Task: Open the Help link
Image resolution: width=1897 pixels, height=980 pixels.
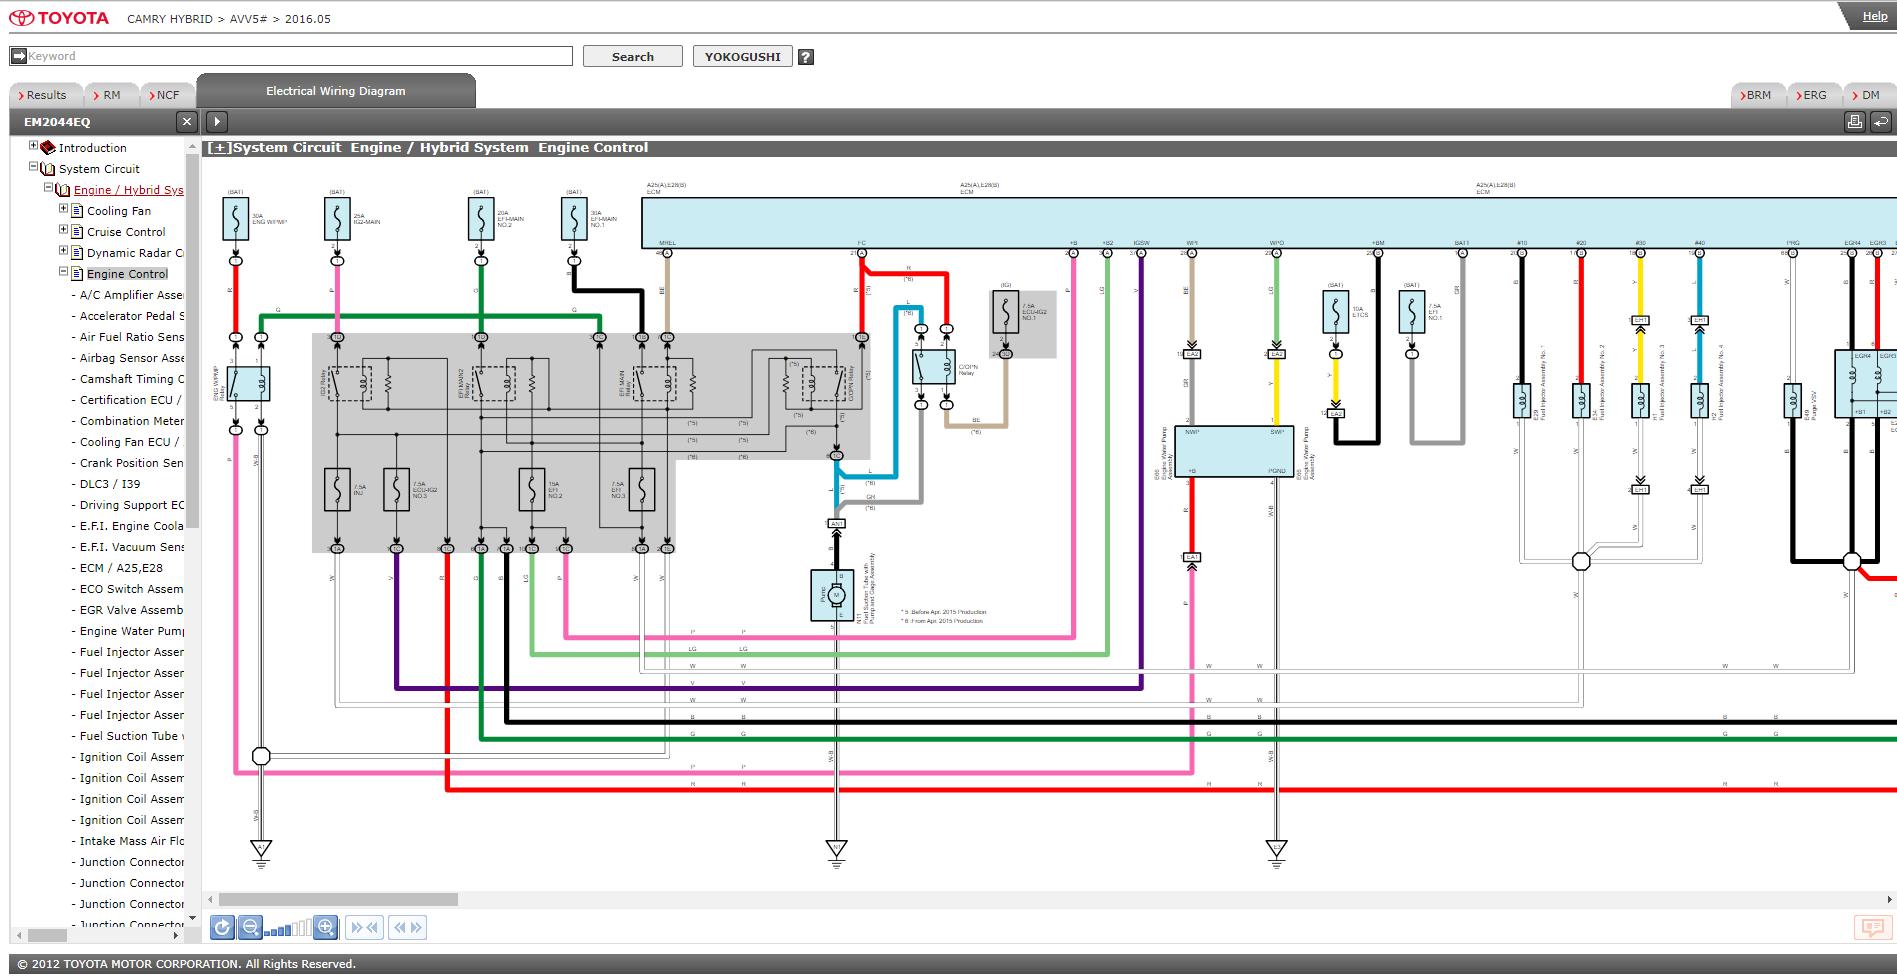Action: [x=1874, y=16]
